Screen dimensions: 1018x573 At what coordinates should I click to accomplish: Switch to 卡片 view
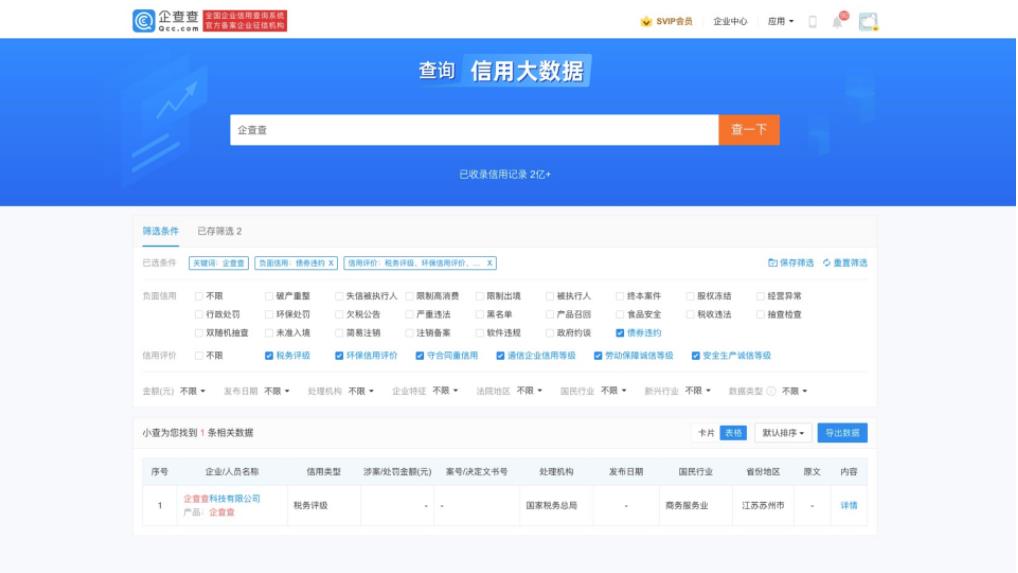(x=706, y=433)
